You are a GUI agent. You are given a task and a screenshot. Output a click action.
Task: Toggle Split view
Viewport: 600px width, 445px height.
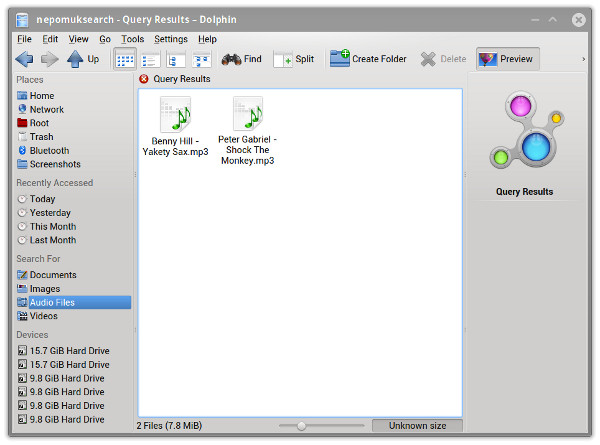(x=294, y=59)
